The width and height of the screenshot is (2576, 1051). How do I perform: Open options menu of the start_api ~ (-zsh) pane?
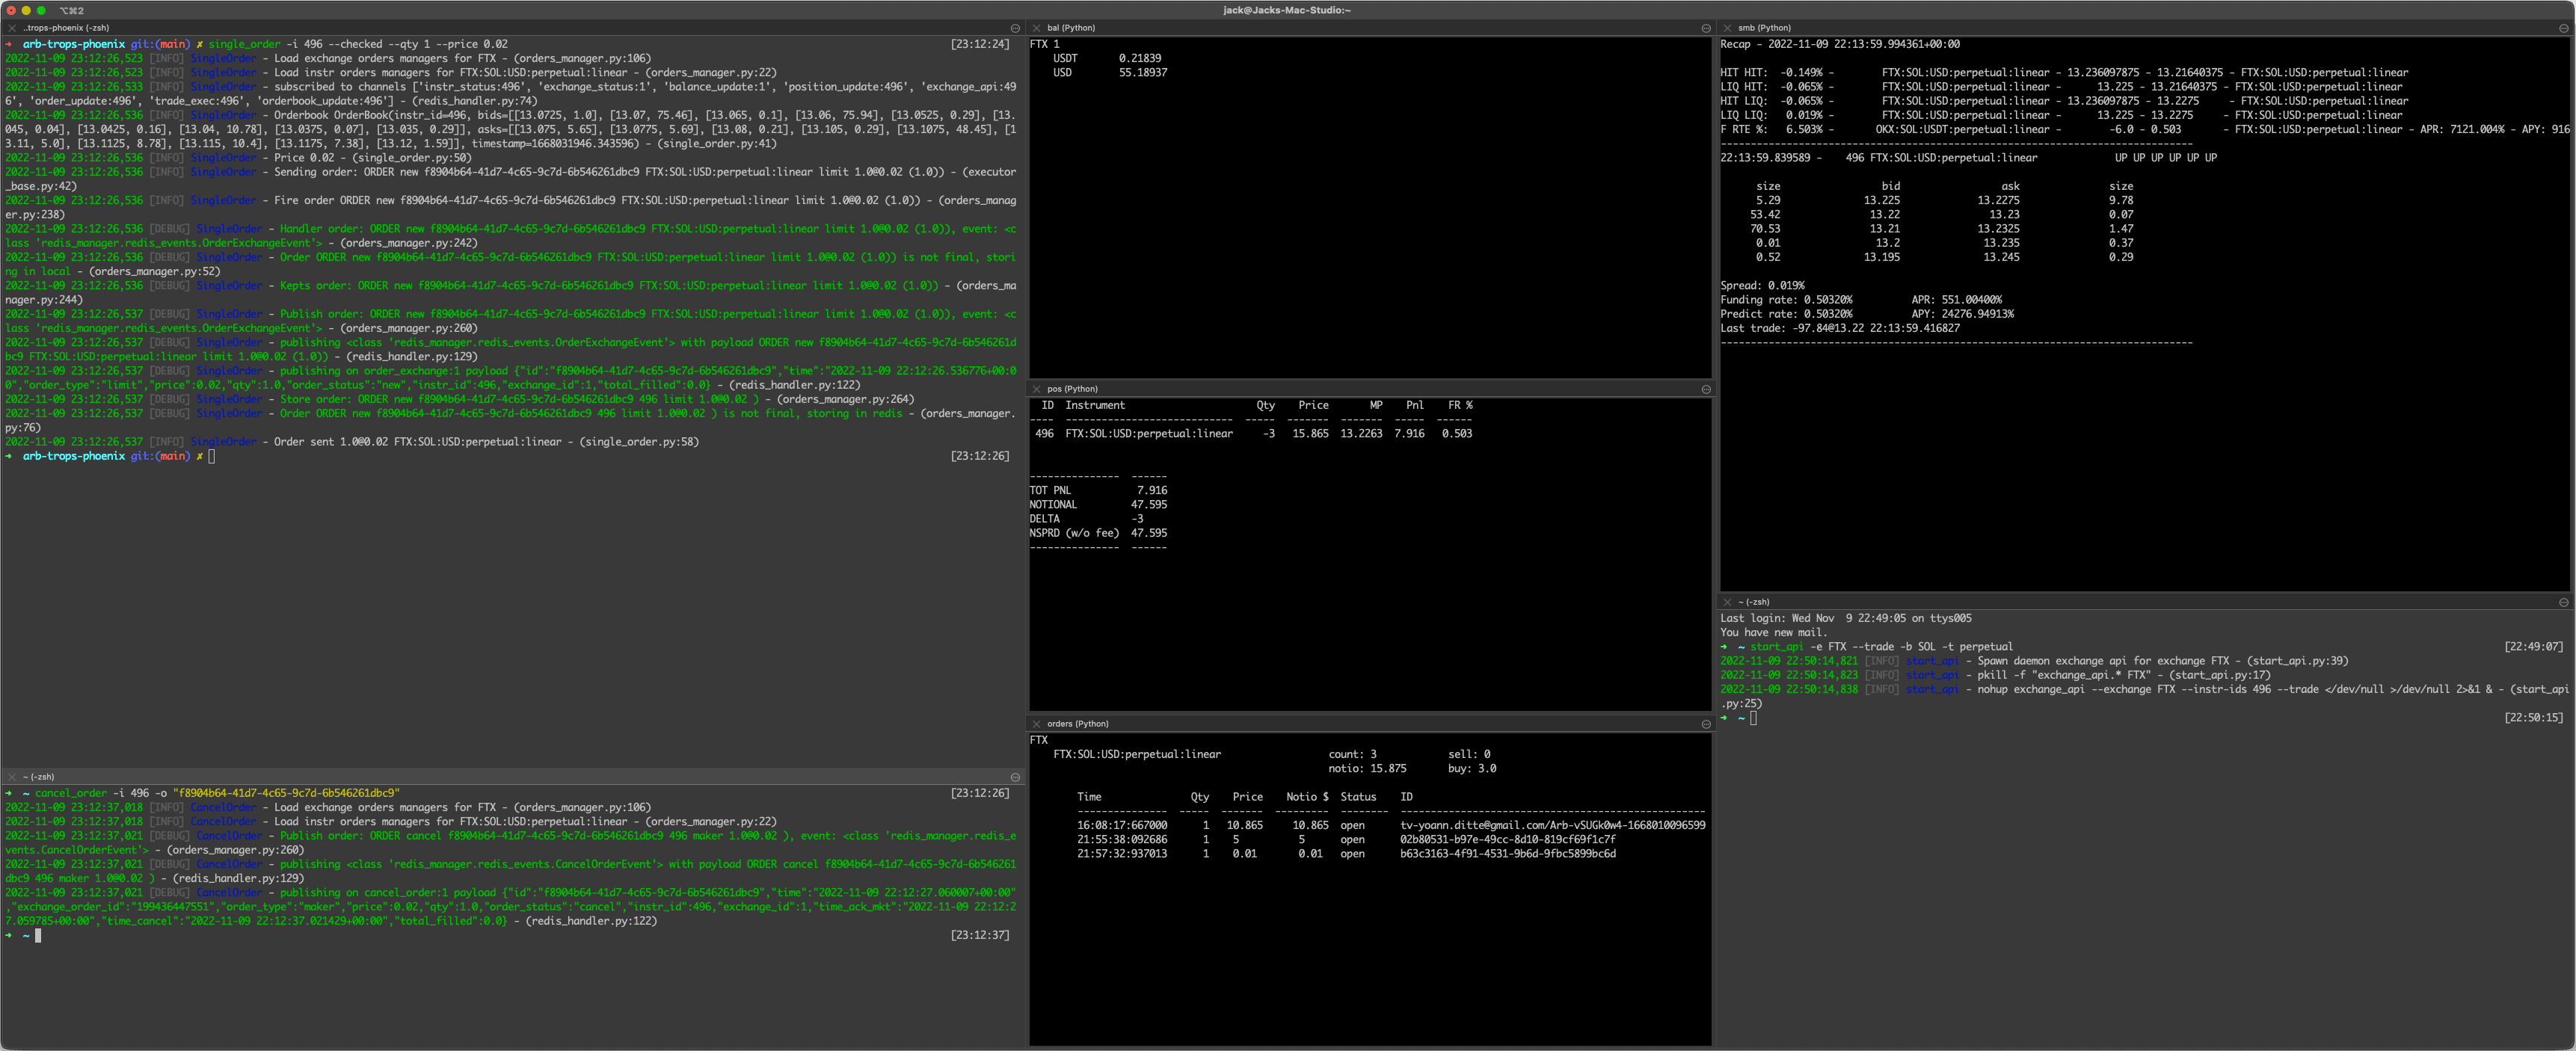pyautogui.click(x=2563, y=602)
